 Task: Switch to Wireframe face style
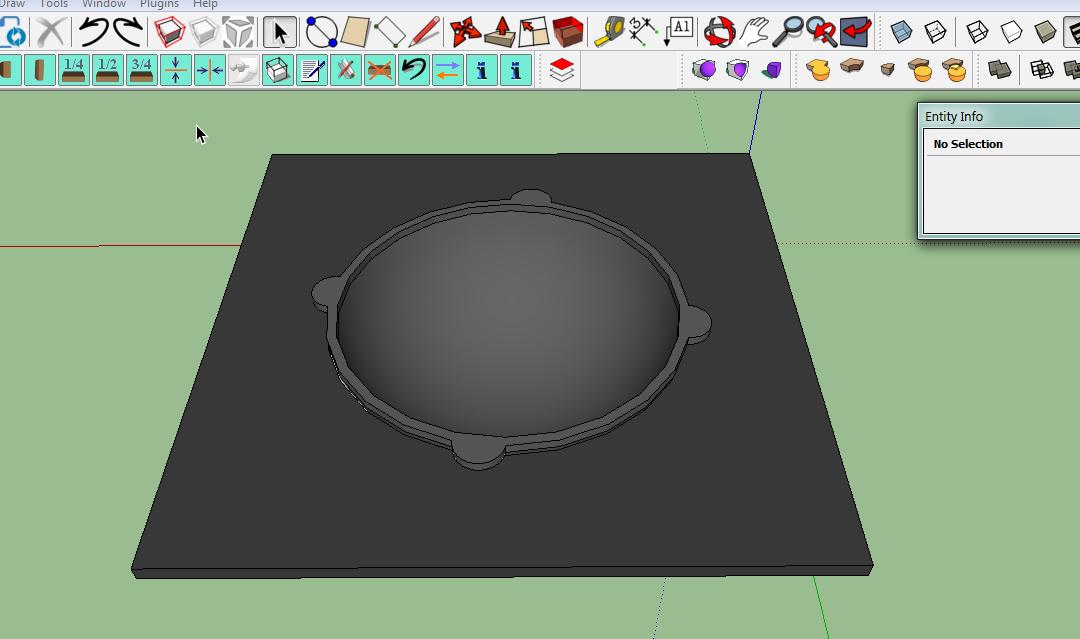click(x=977, y=33)
